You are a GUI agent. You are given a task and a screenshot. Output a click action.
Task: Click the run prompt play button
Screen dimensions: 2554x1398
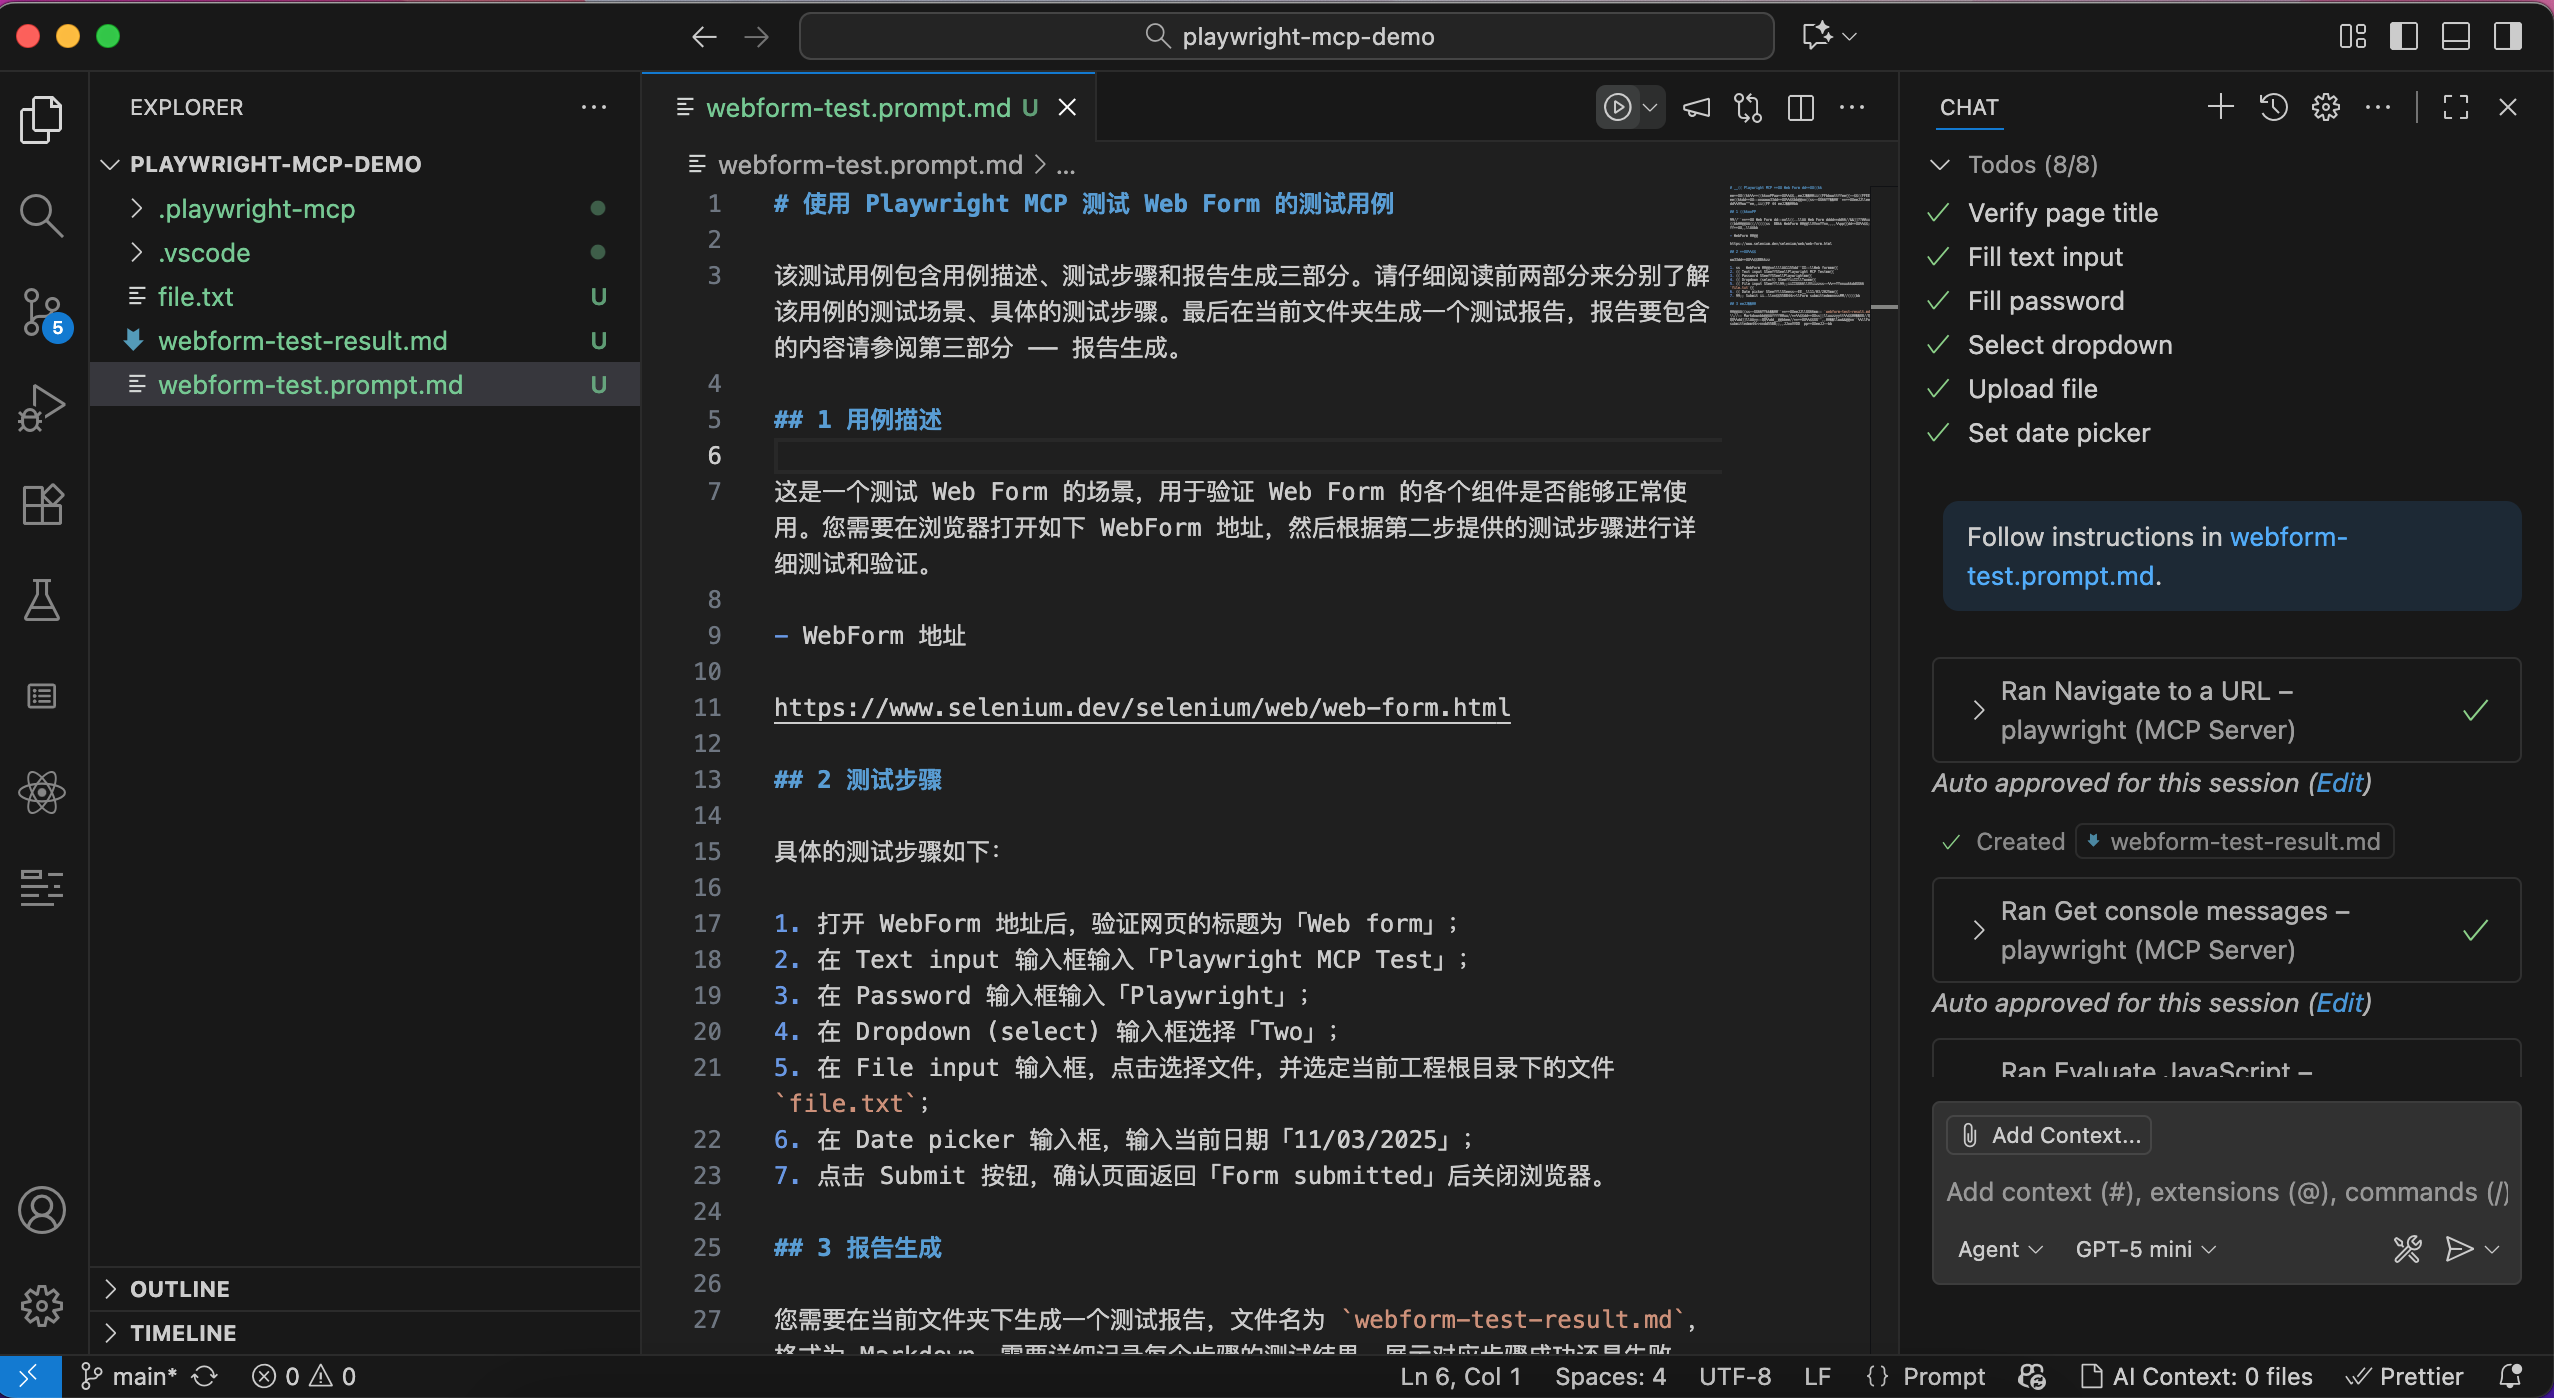click(1617, 107)
